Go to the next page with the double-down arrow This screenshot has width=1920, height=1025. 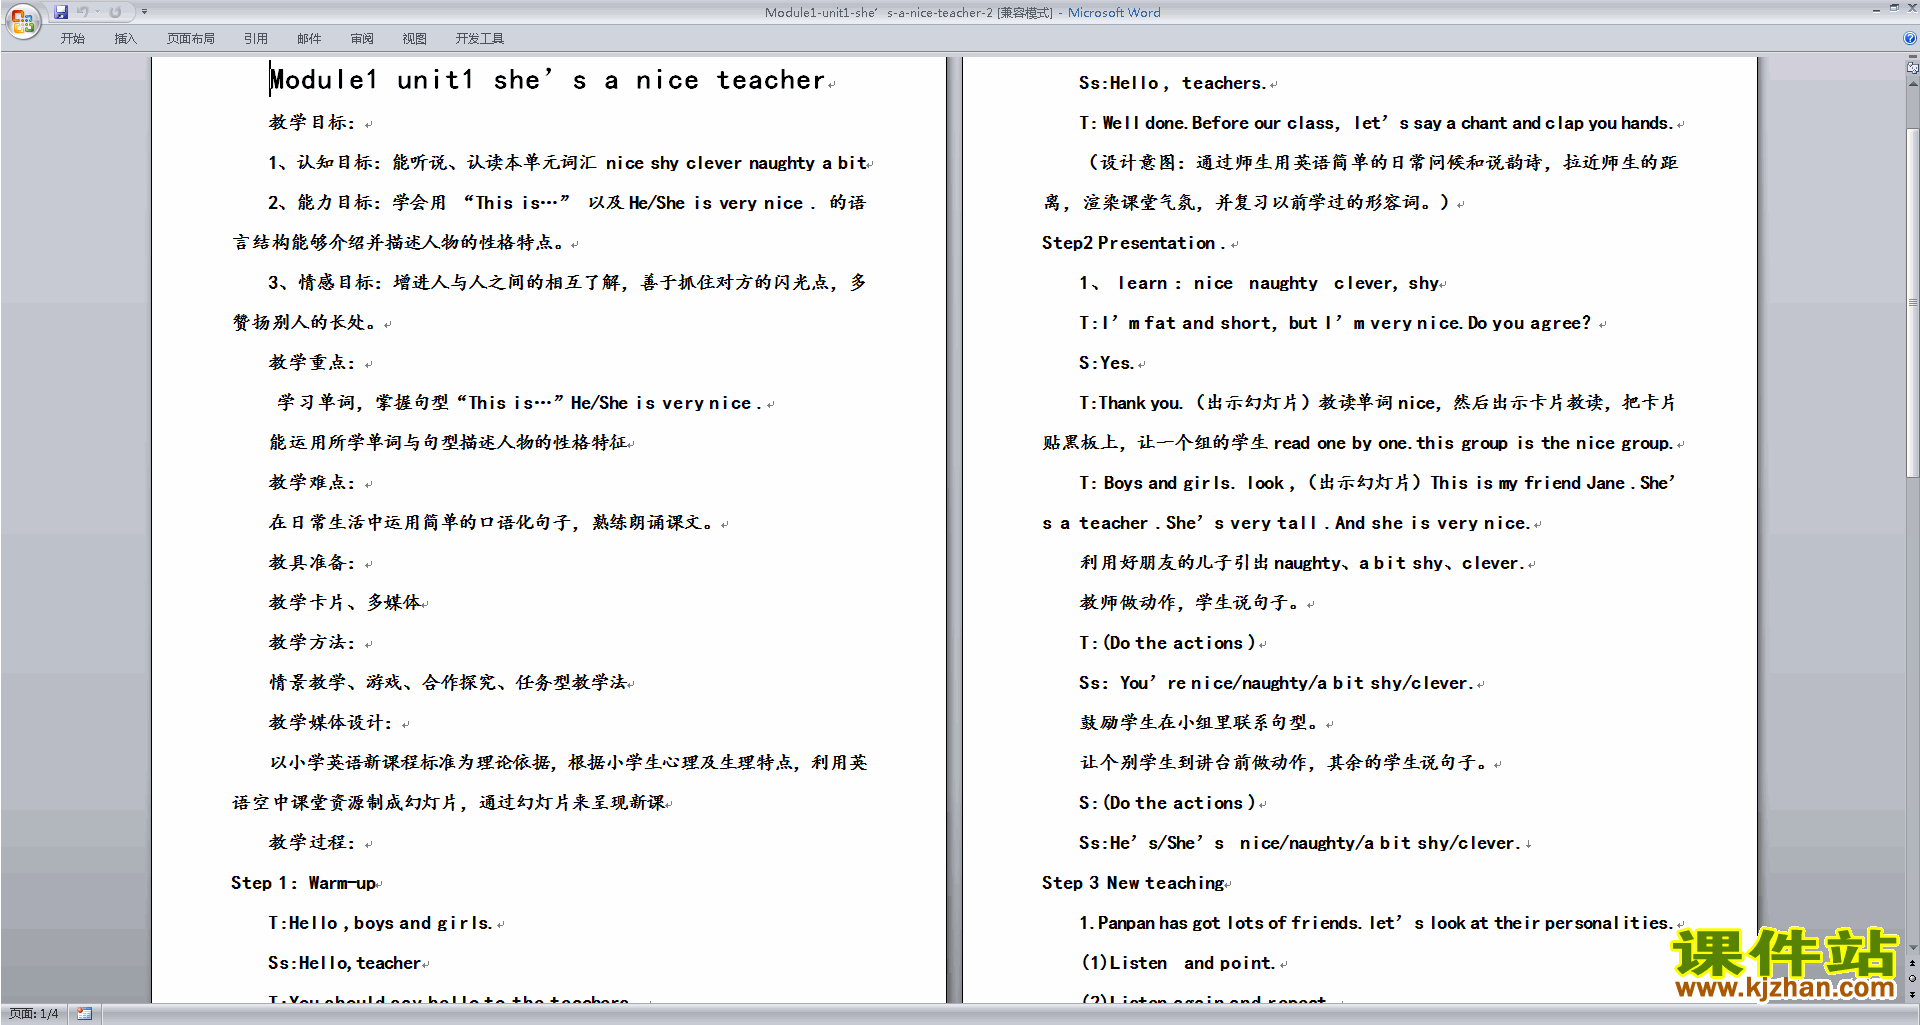click(1913, 994)
